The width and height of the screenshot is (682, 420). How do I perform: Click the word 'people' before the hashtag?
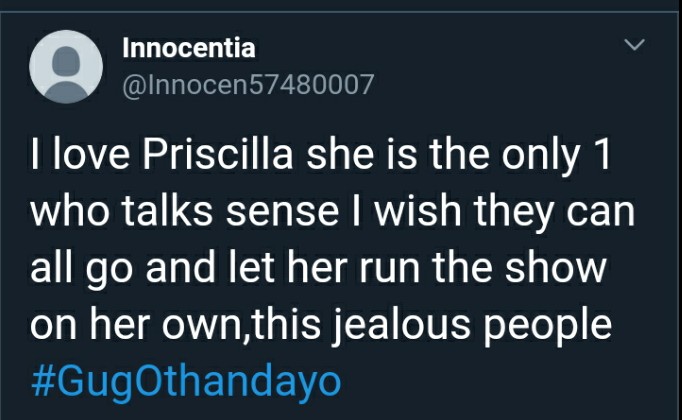[x=548, y=327]
